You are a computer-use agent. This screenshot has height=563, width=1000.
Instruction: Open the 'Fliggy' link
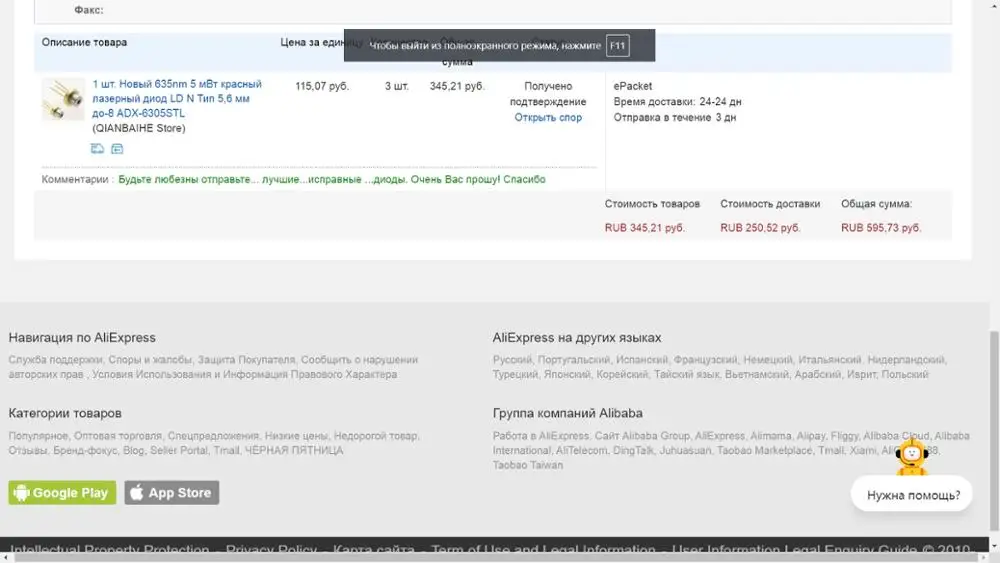[x=844, y=436]
